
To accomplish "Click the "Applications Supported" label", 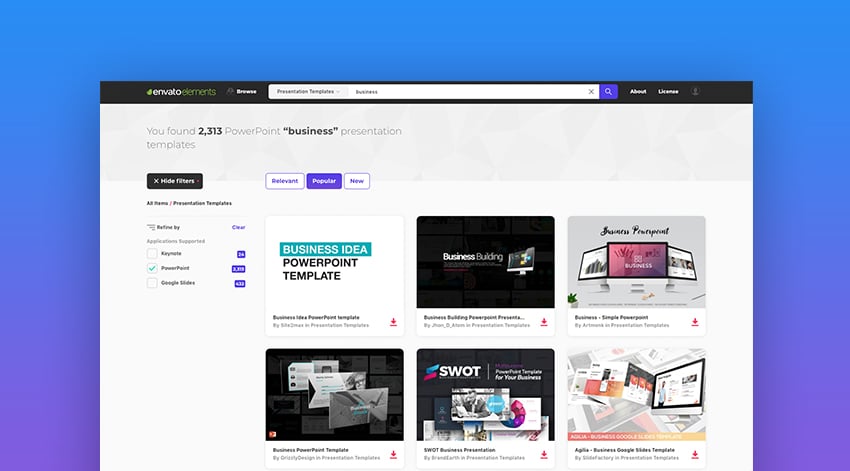I will pyautogui.click(x=176, y=241).
